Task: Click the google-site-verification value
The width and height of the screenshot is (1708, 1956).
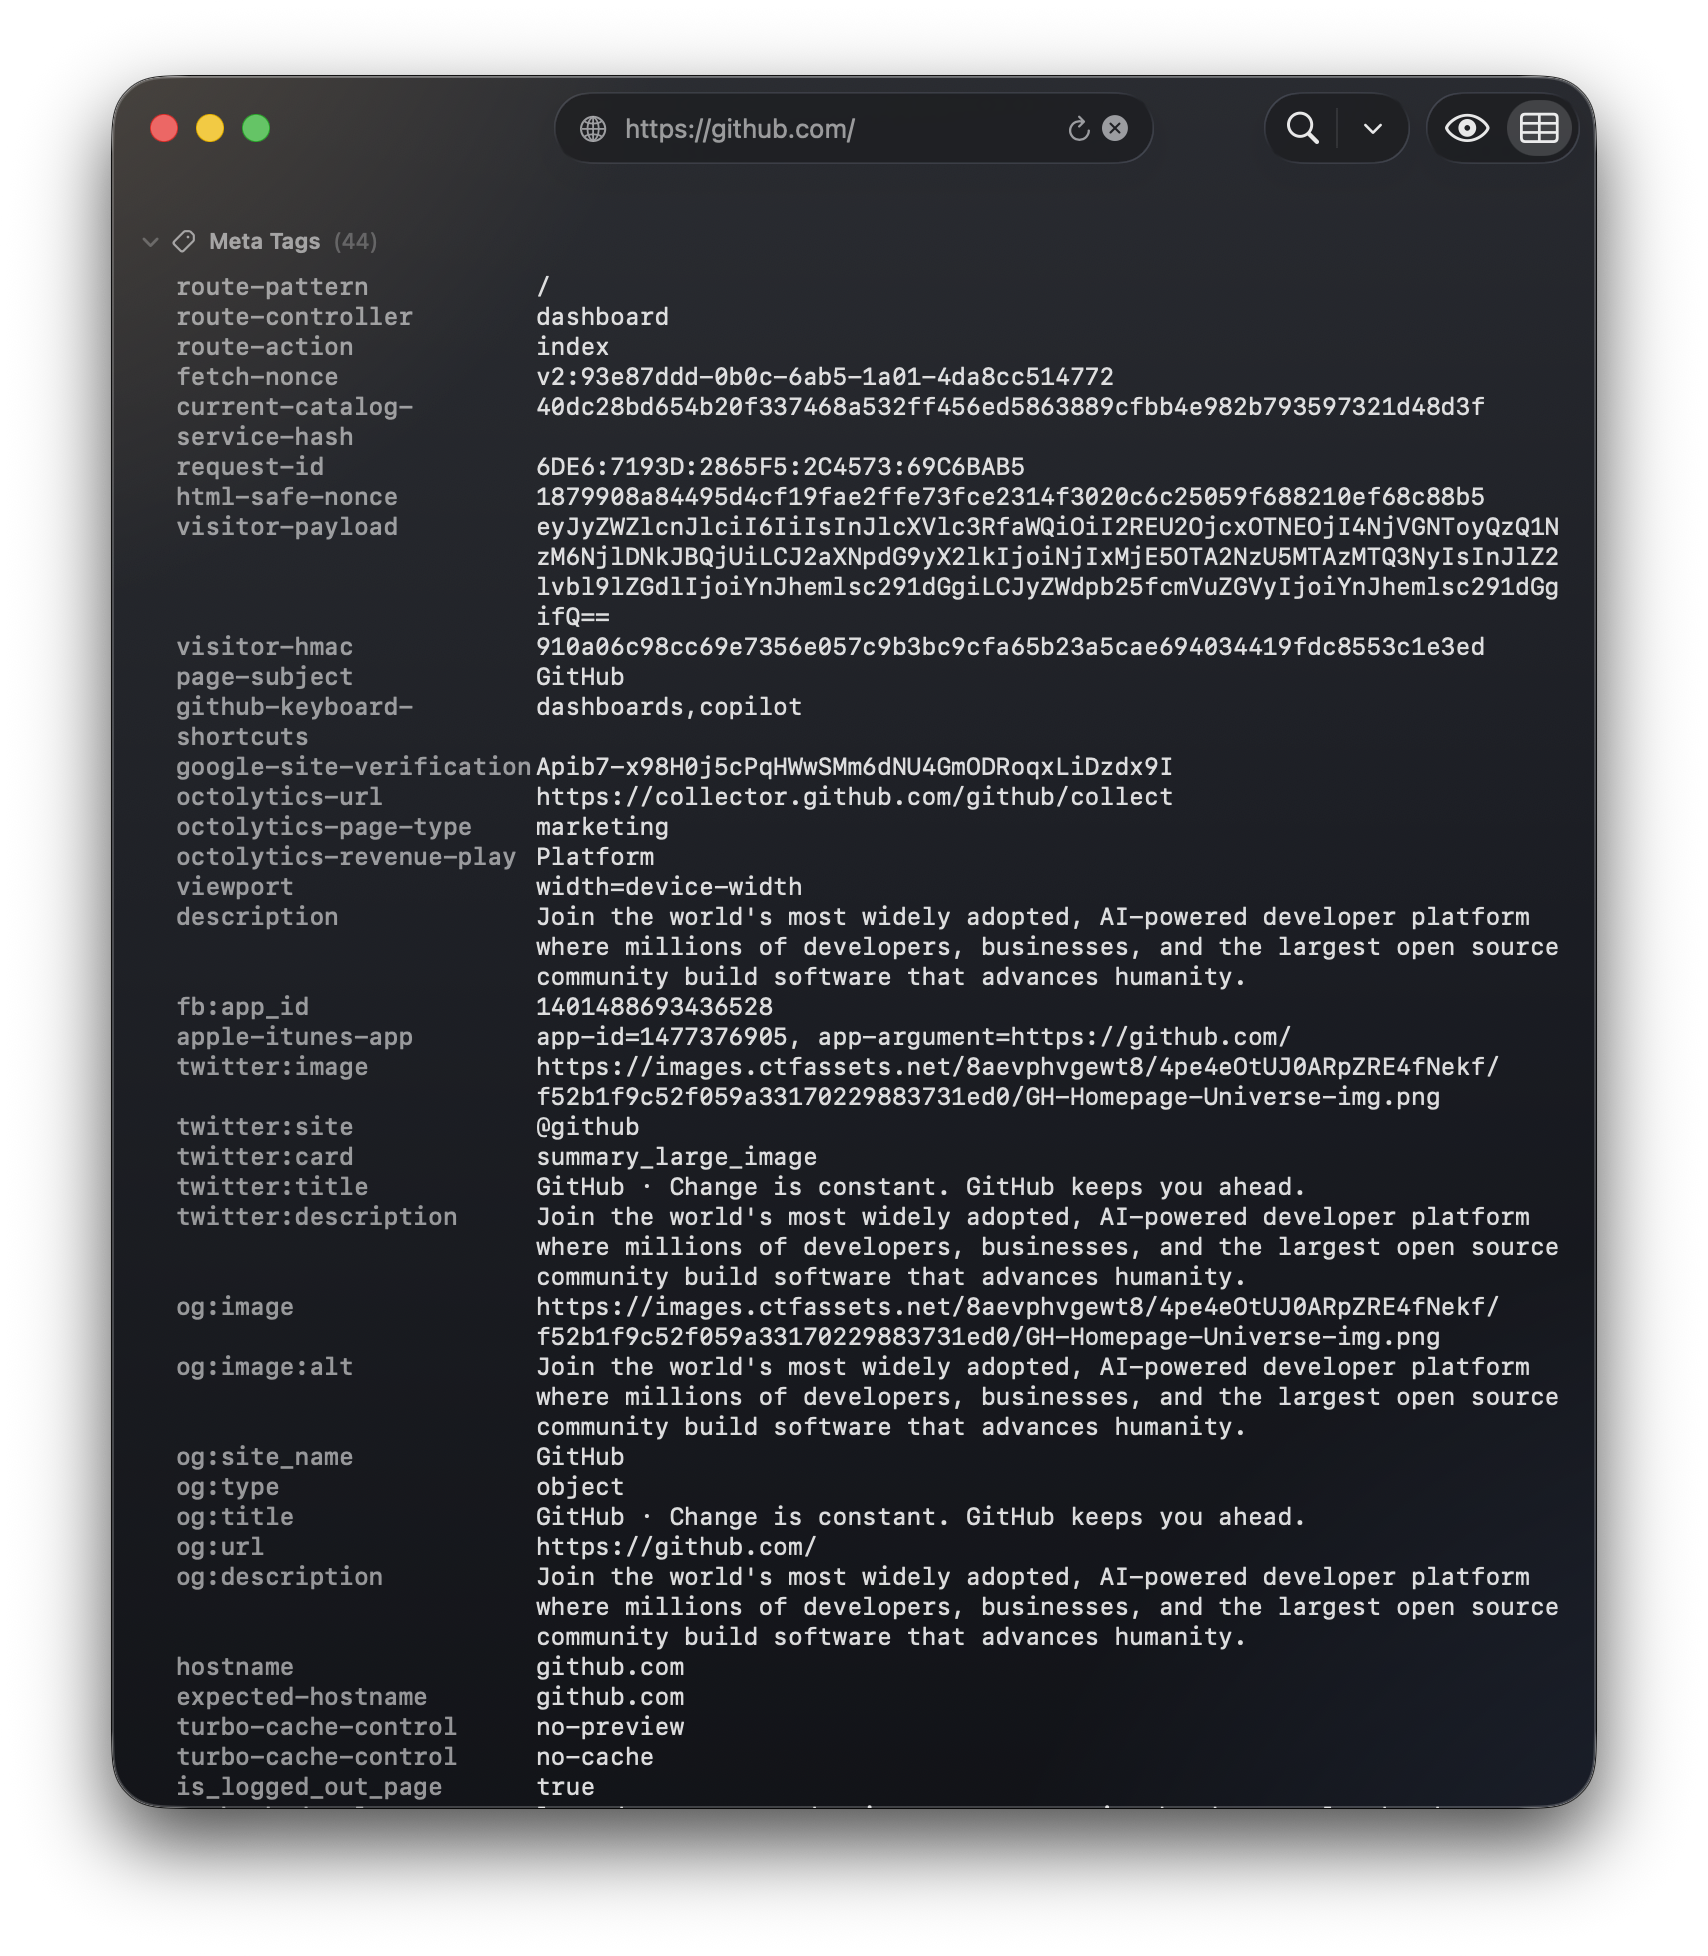Action: click(x=854, y=767)
